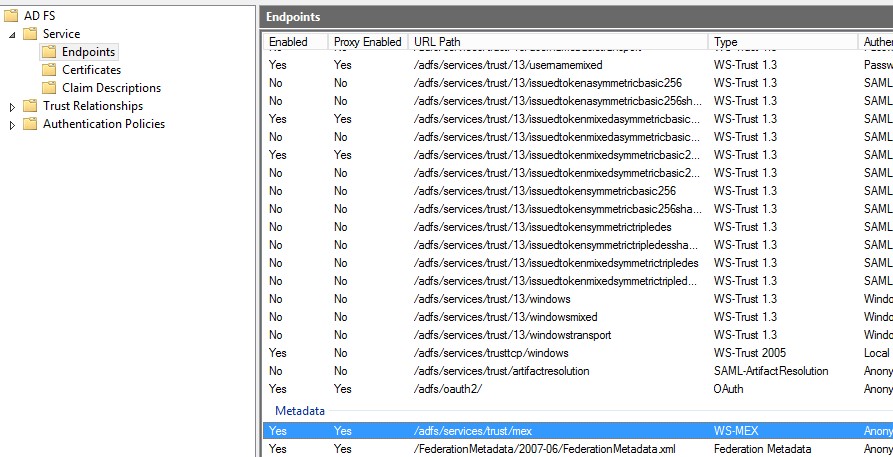Click the SAML-ArtifactResolution type cell

tap(771, 371)
